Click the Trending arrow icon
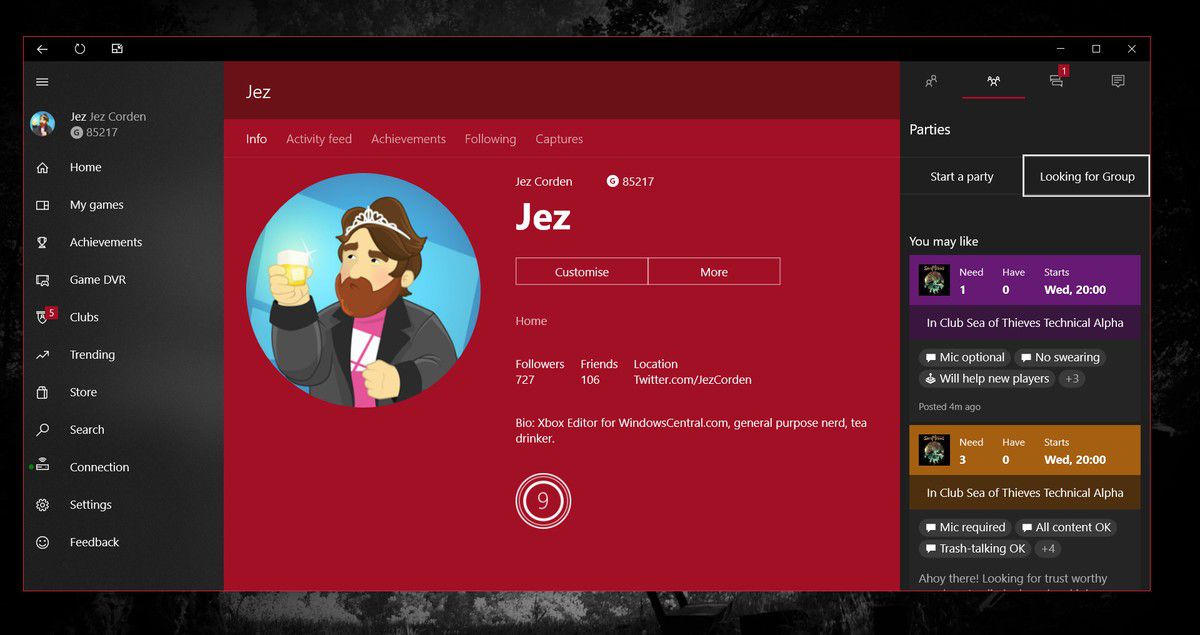 [x=42, y=355]
